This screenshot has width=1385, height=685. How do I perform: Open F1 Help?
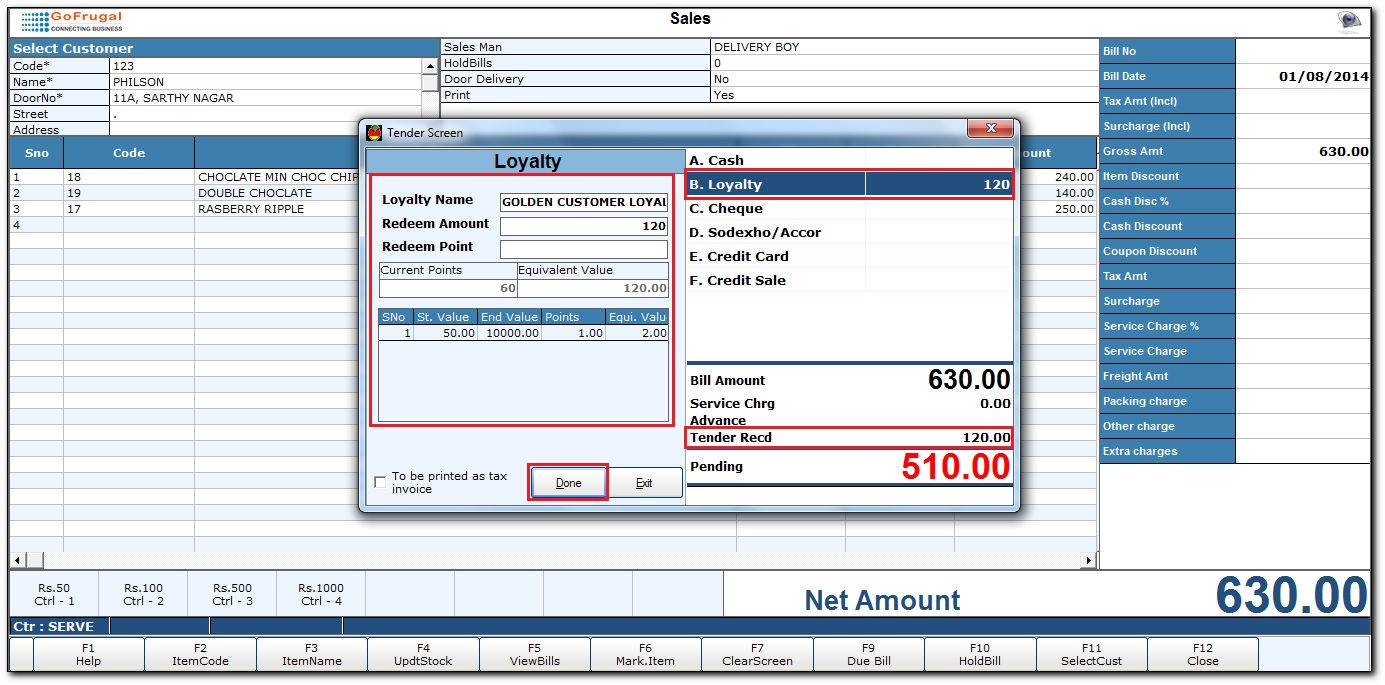tap(88, 654)
